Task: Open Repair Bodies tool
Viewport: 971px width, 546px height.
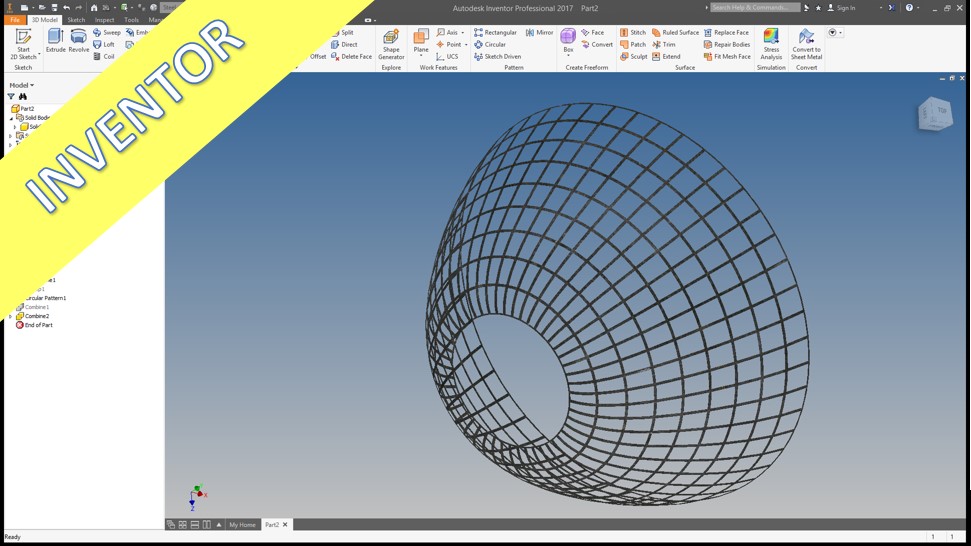Action: pos(727,45)
